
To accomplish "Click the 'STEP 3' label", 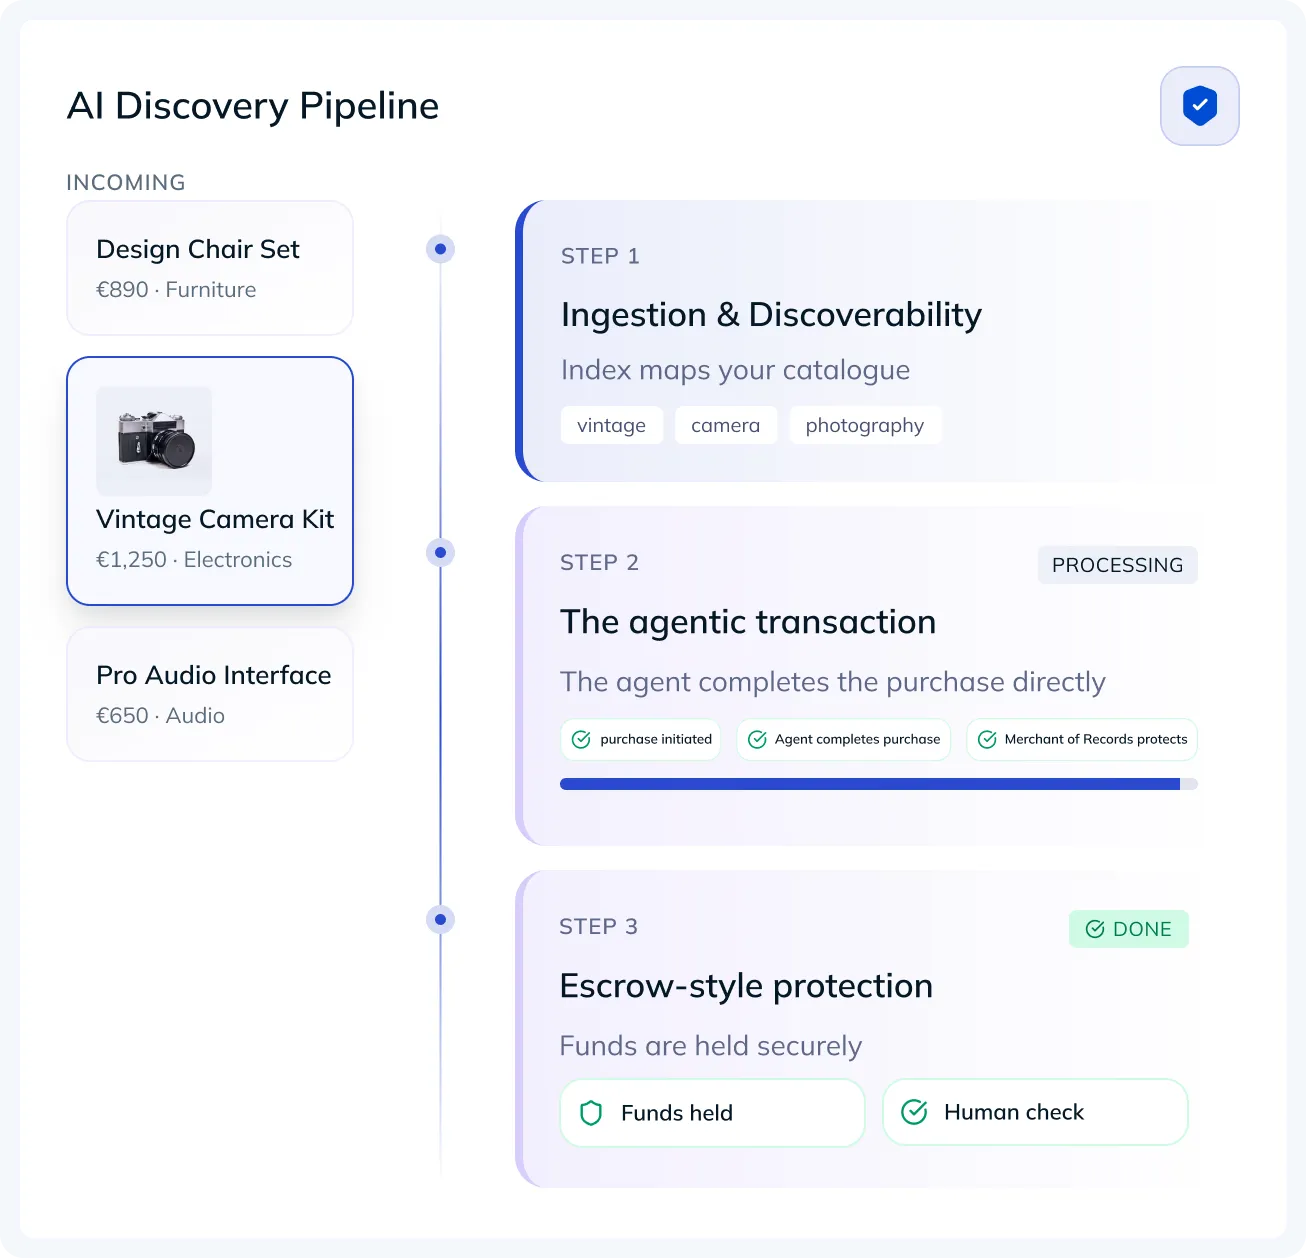I will (598, 927).
